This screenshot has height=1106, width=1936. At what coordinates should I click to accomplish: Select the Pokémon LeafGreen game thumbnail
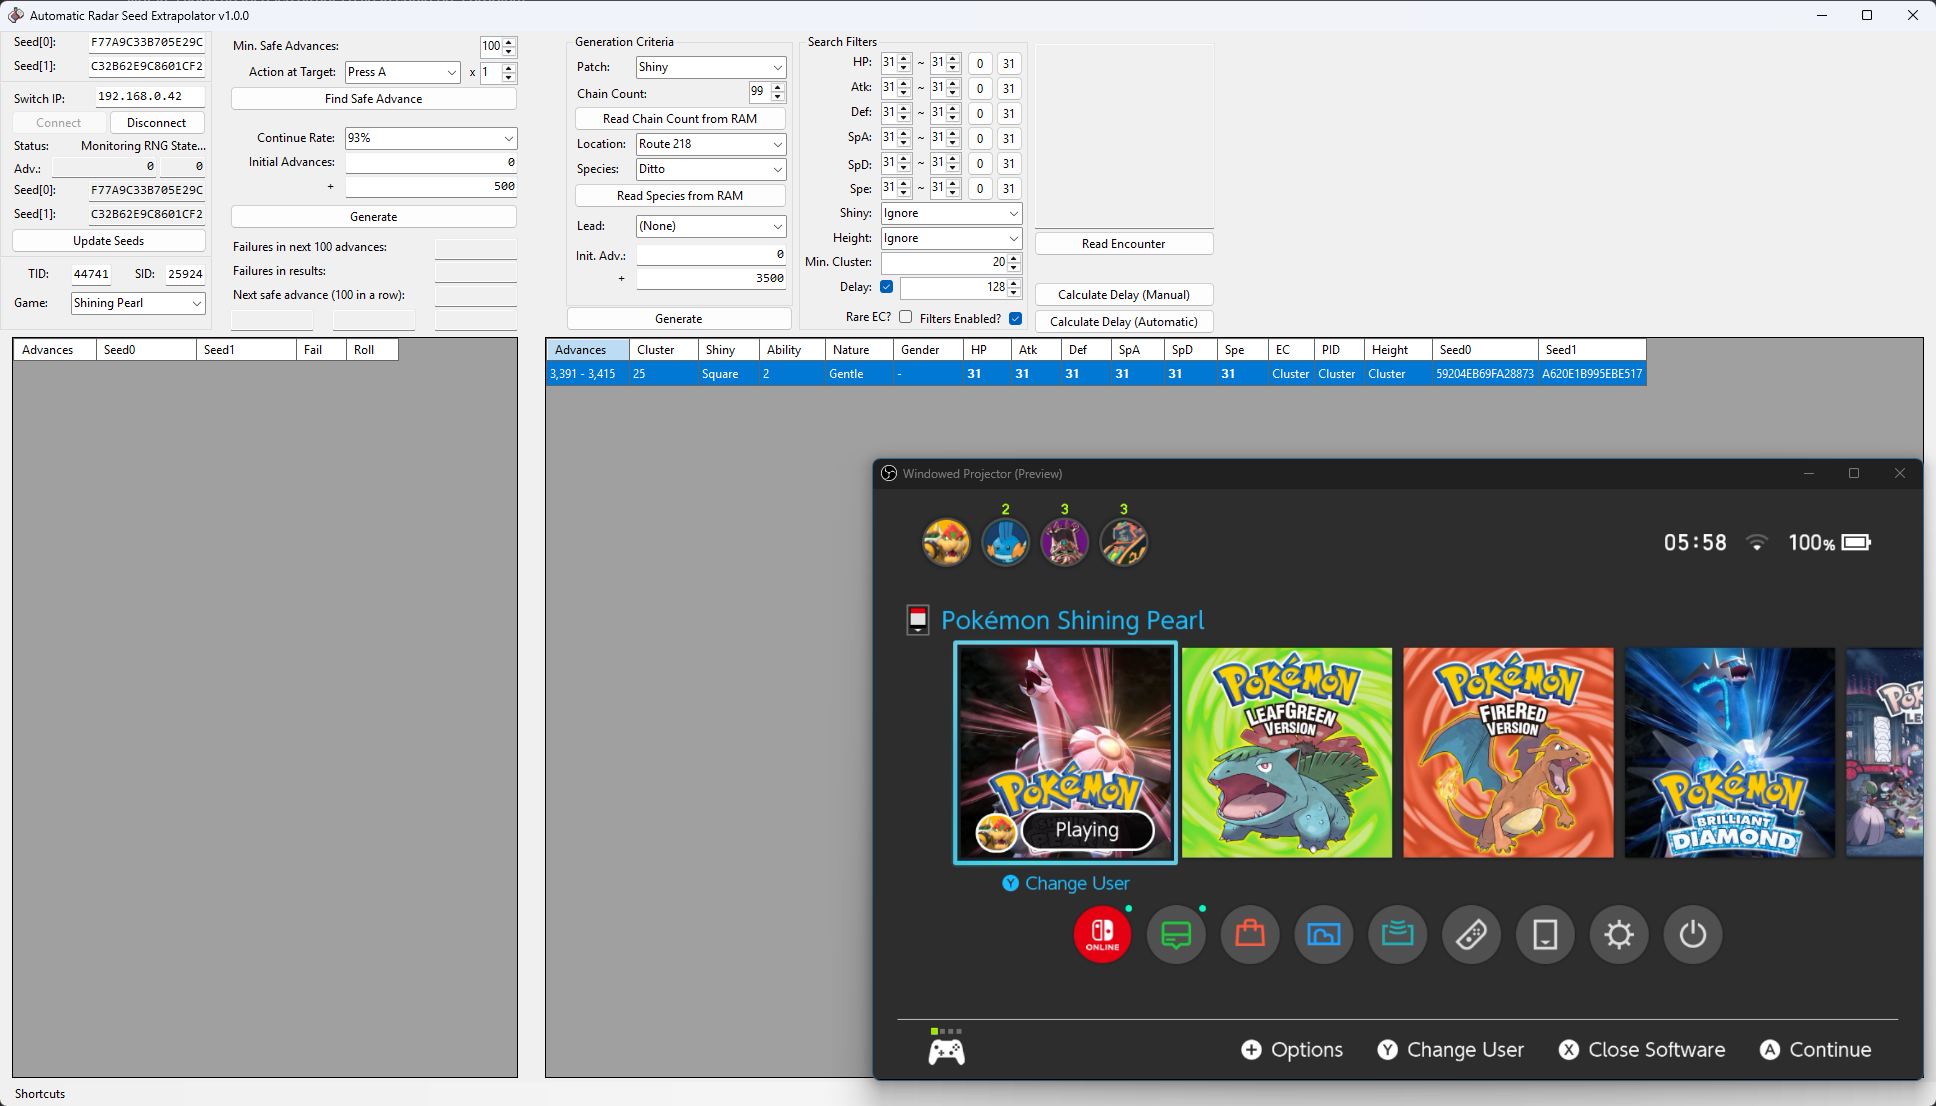pyautogui.click(x=1287, y=753)
